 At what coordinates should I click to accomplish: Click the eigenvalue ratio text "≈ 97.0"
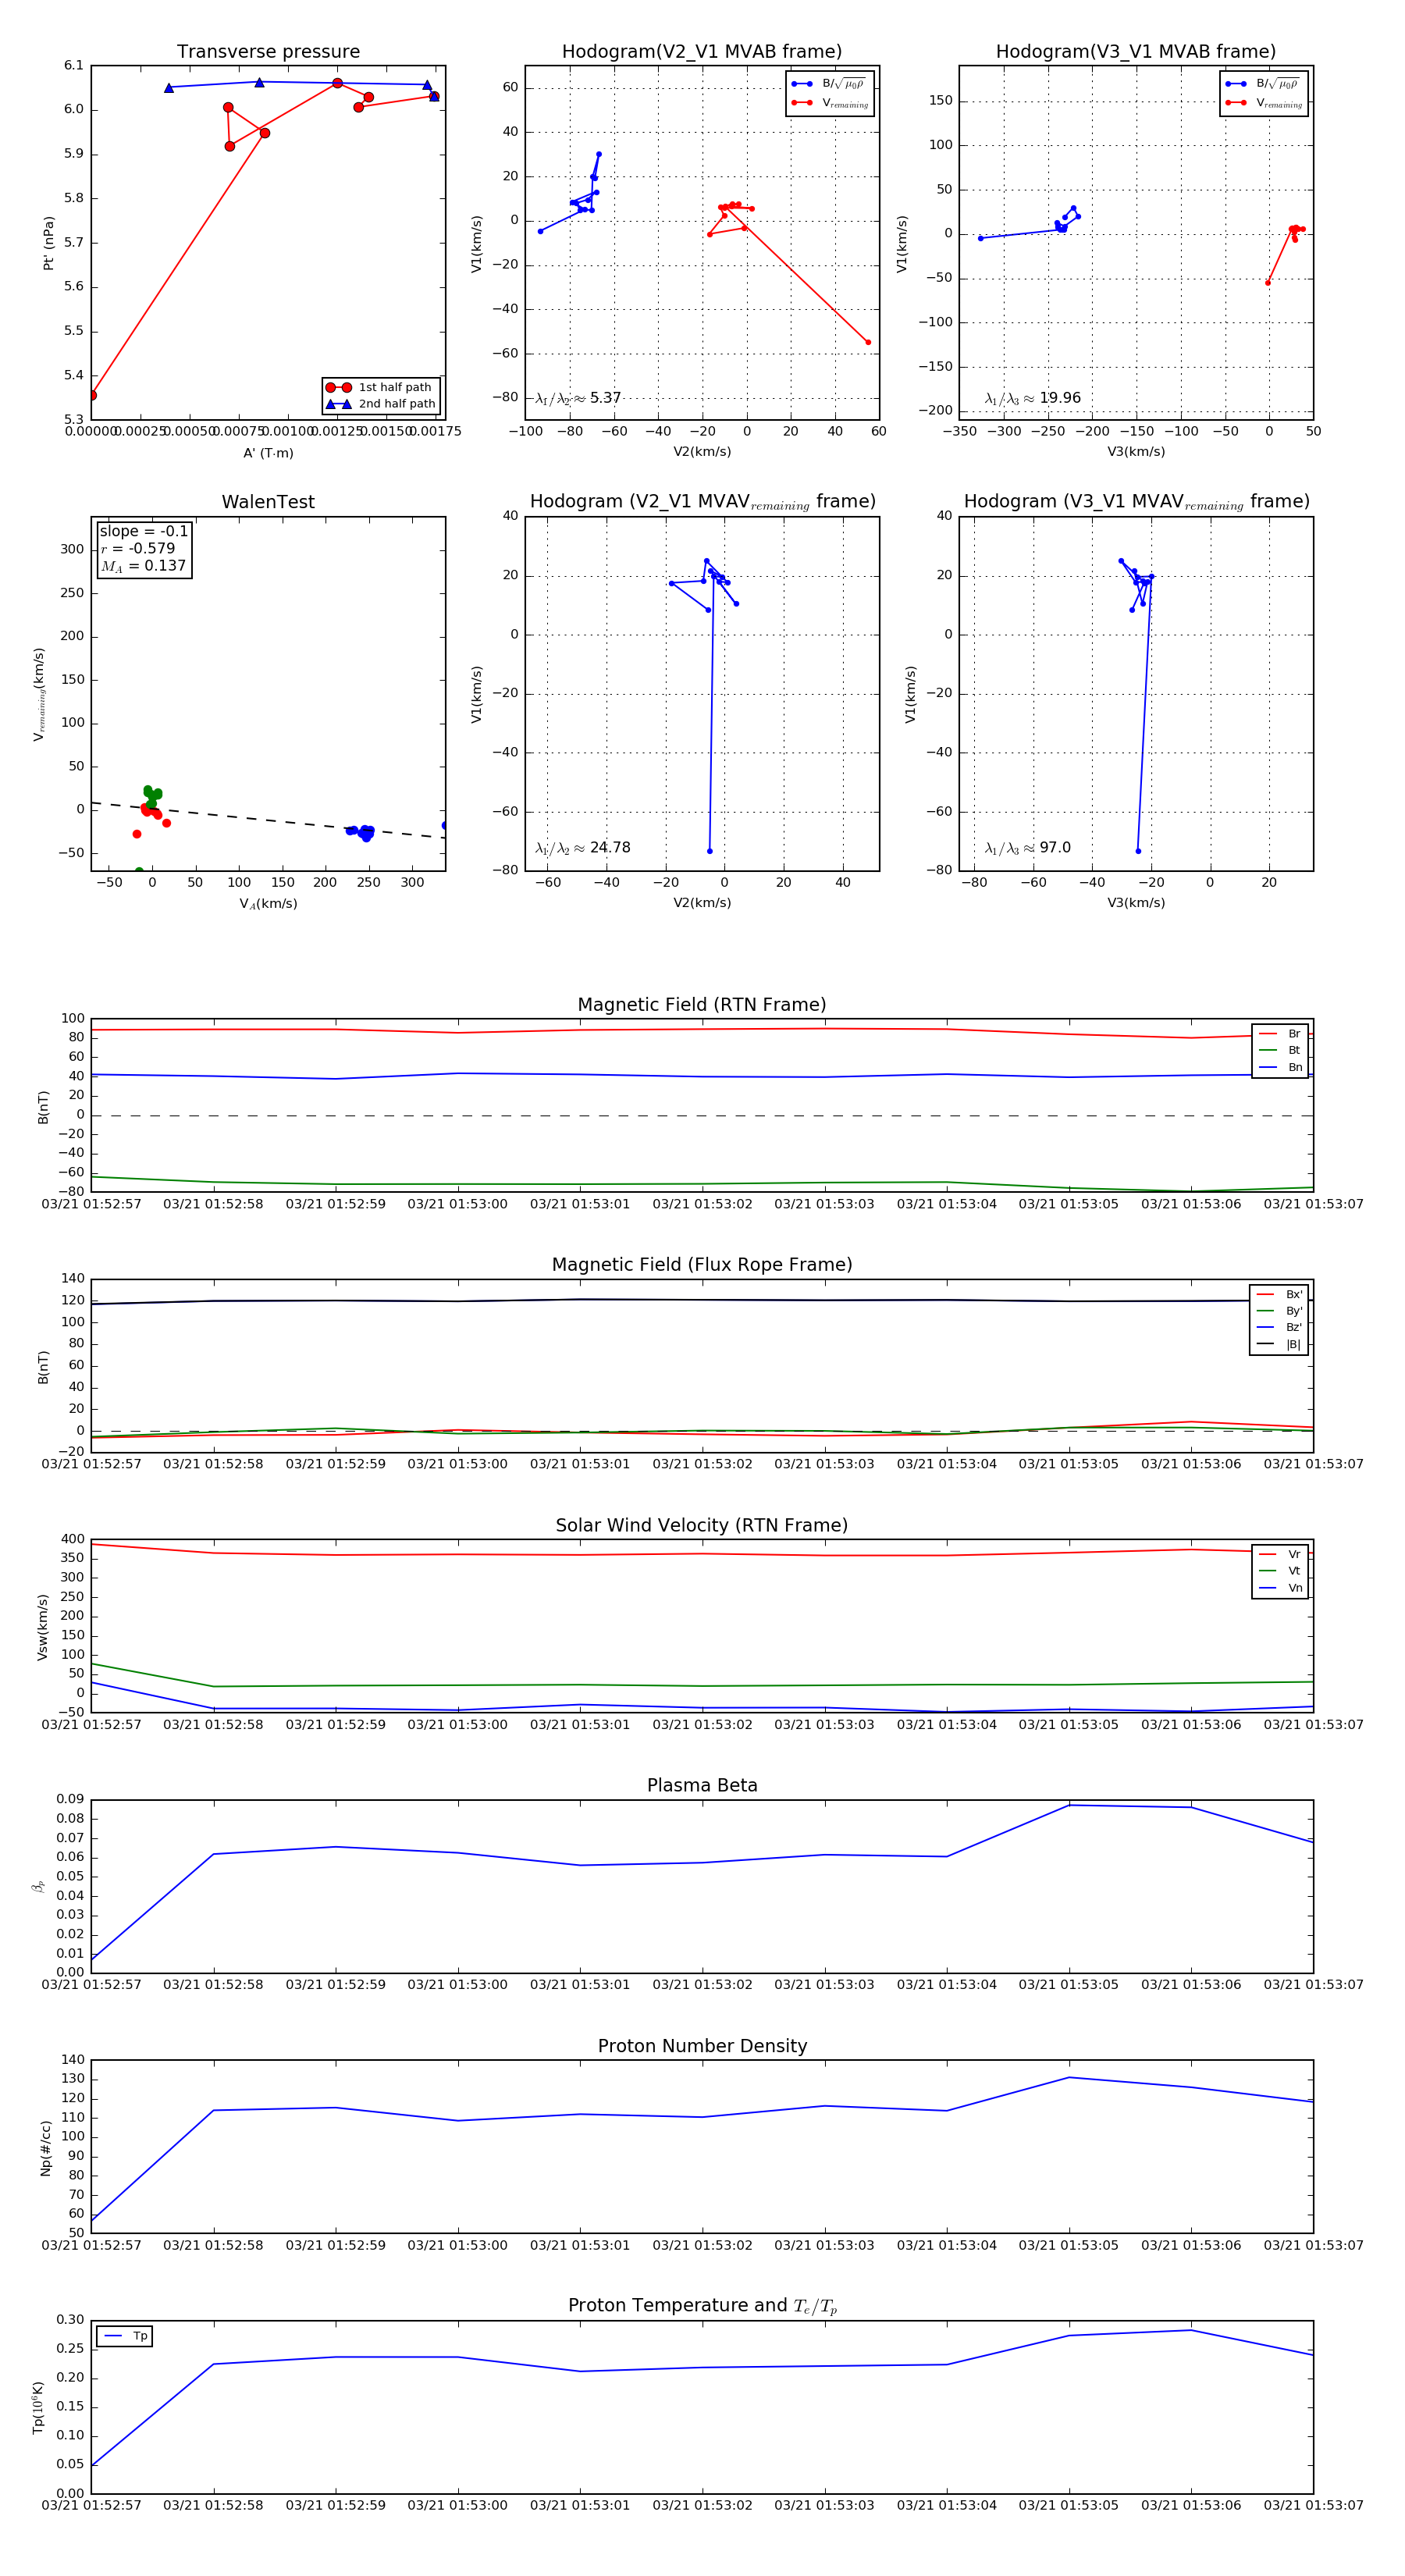[1047, 848]
